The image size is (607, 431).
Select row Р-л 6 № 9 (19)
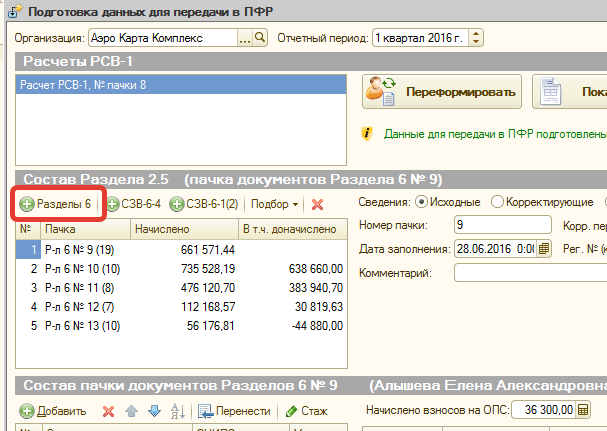[x=181, y=250]
